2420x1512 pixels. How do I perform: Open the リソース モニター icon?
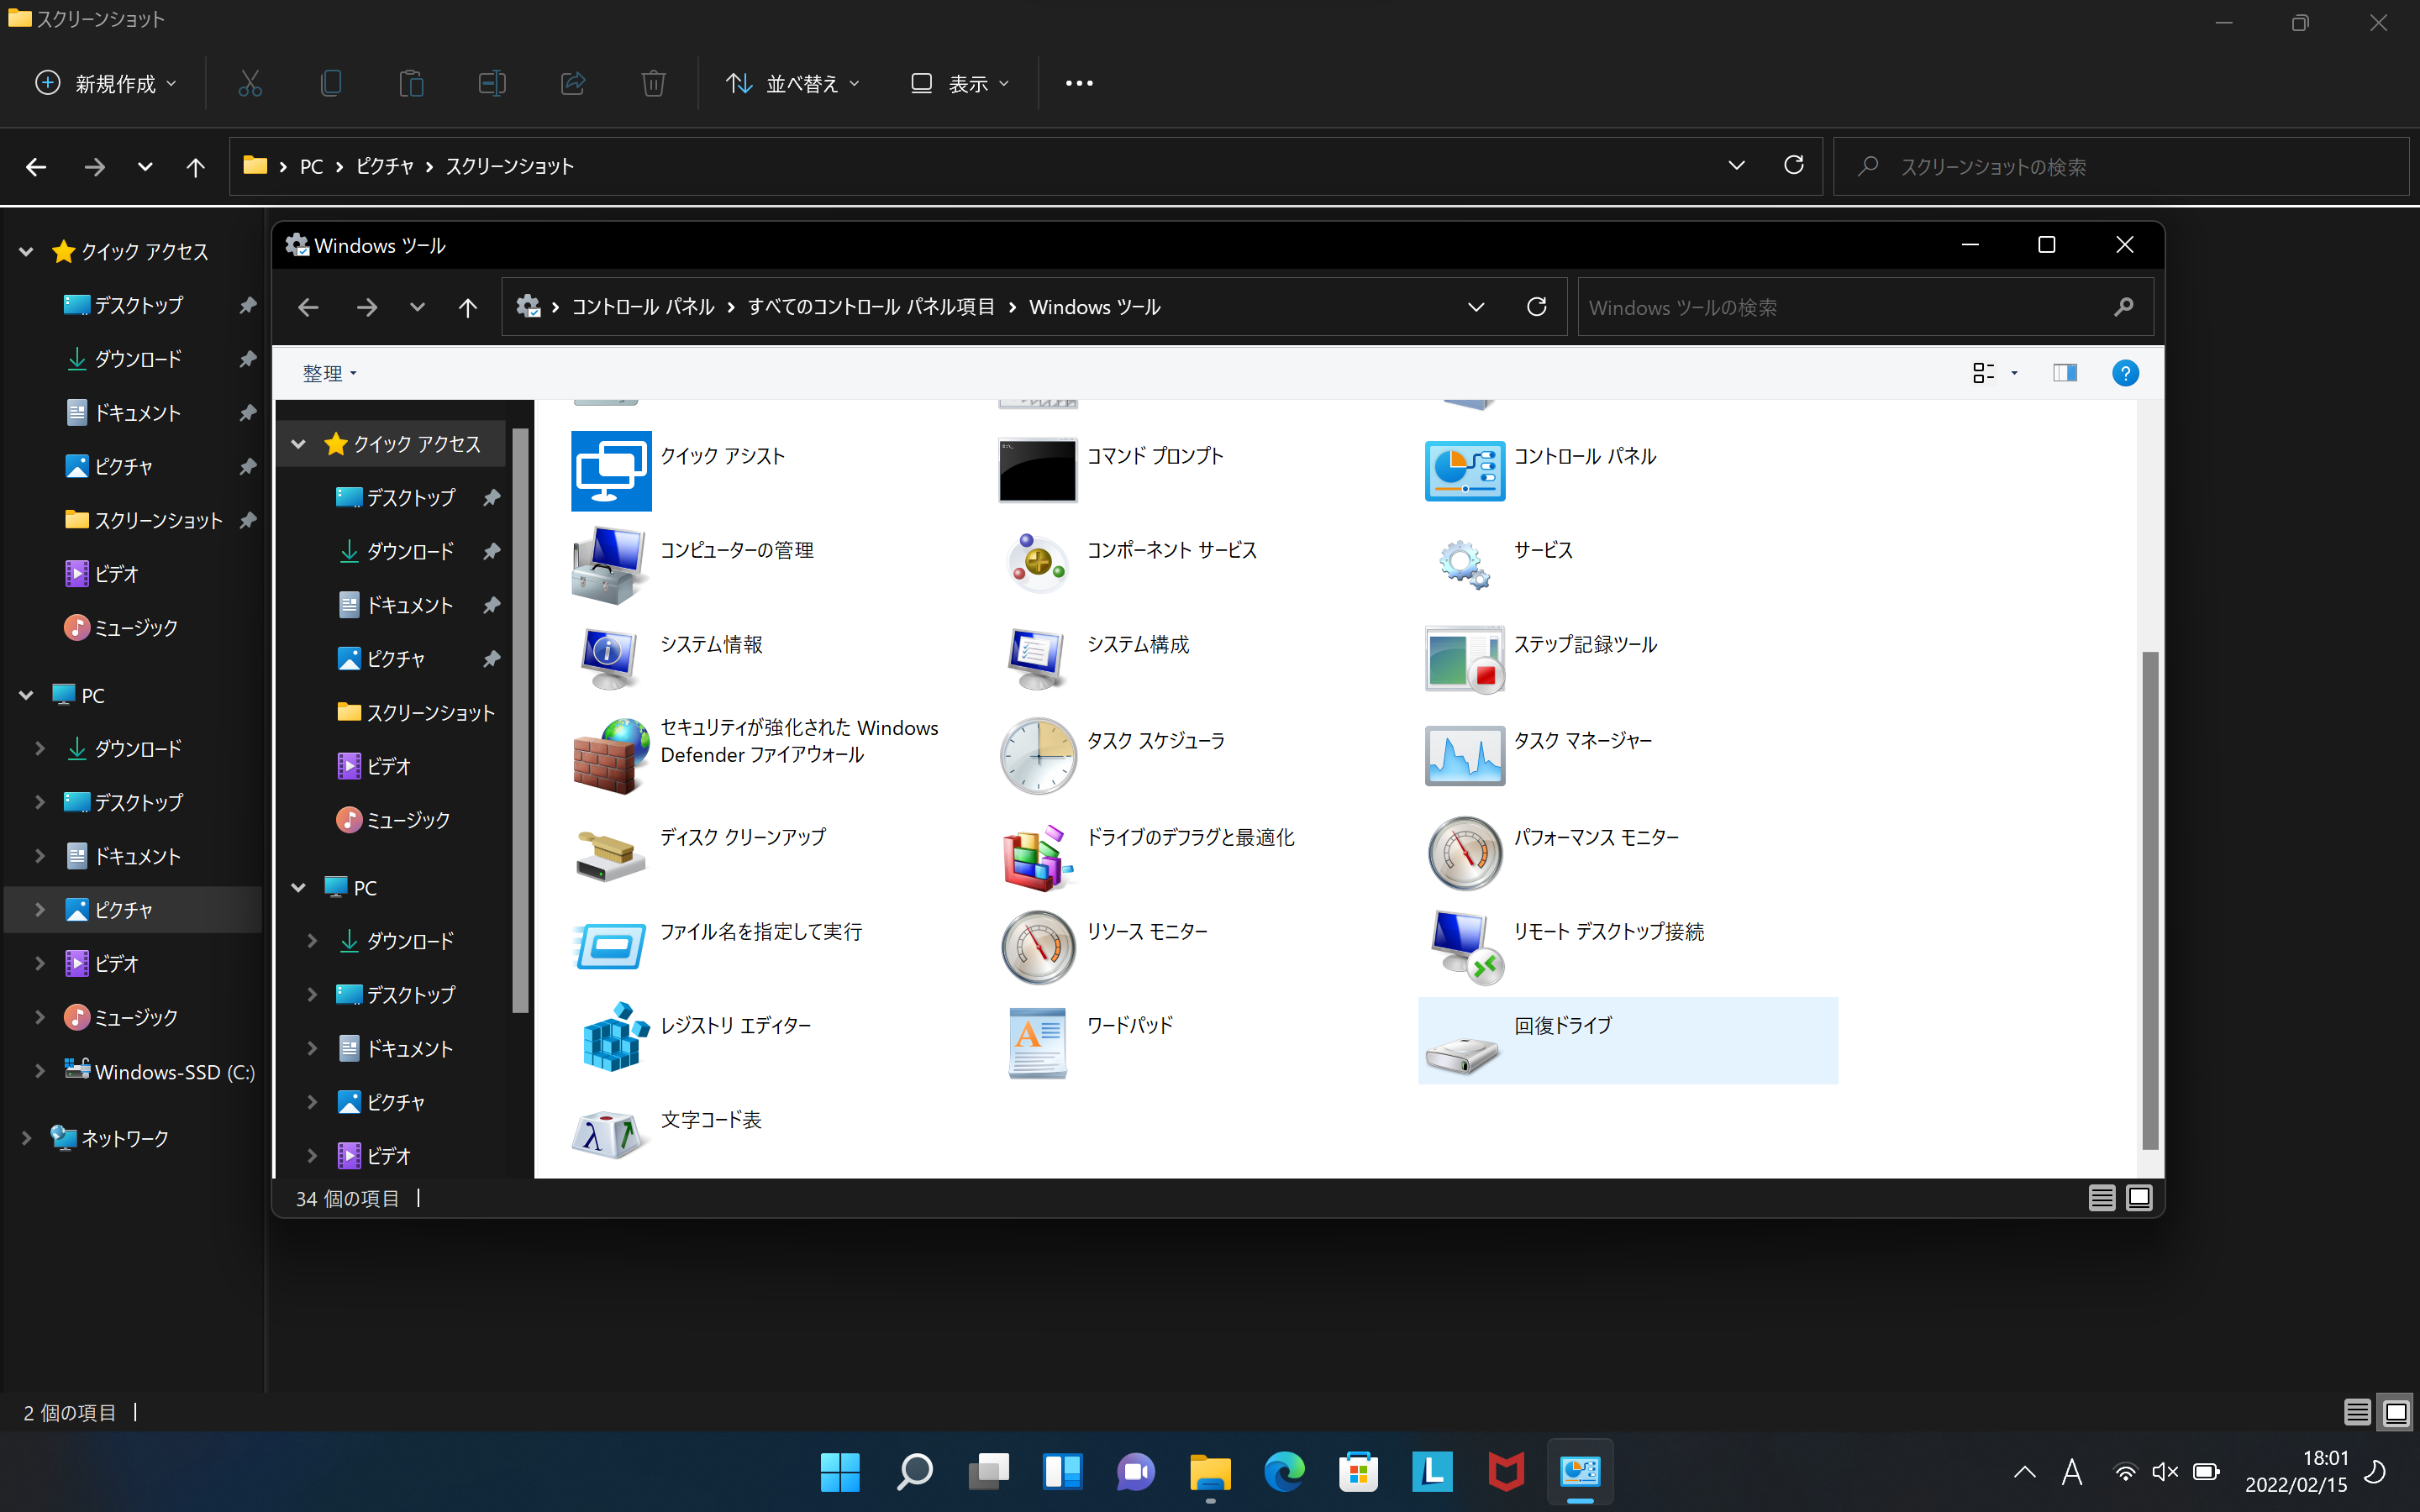[x=1038, y=947]
